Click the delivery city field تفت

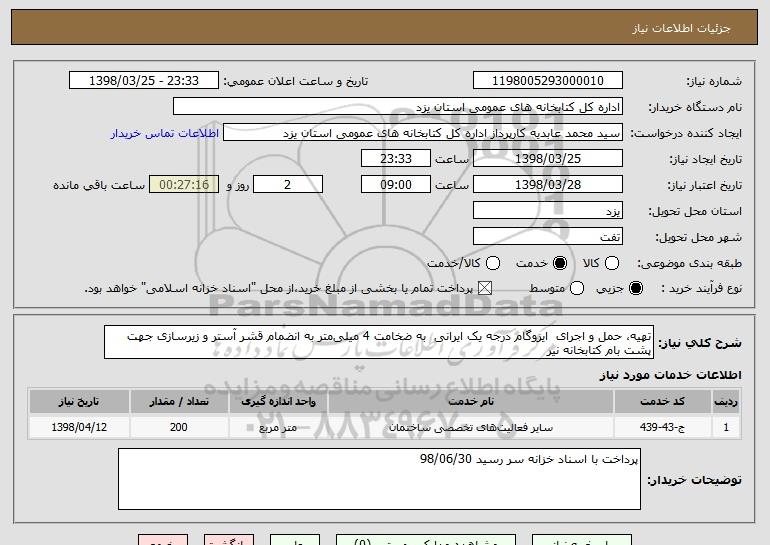pos(546,237)
